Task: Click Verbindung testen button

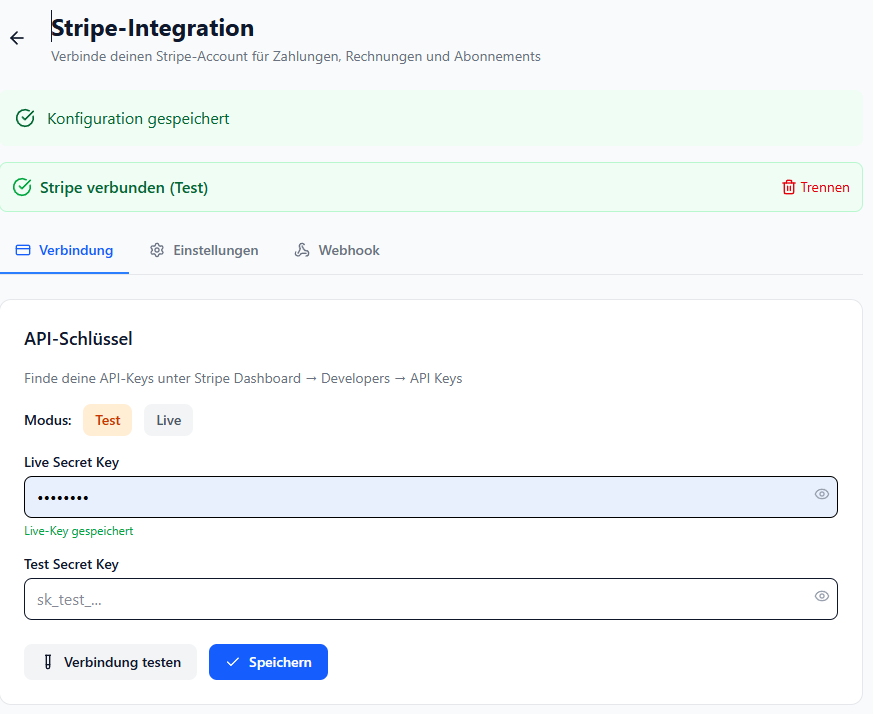Action: (x=110, y=662)
